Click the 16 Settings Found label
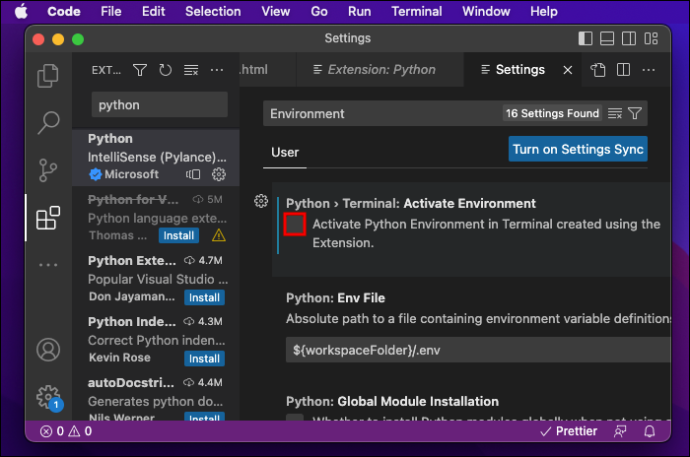690x457 pixels. click(x=552, y=113)
